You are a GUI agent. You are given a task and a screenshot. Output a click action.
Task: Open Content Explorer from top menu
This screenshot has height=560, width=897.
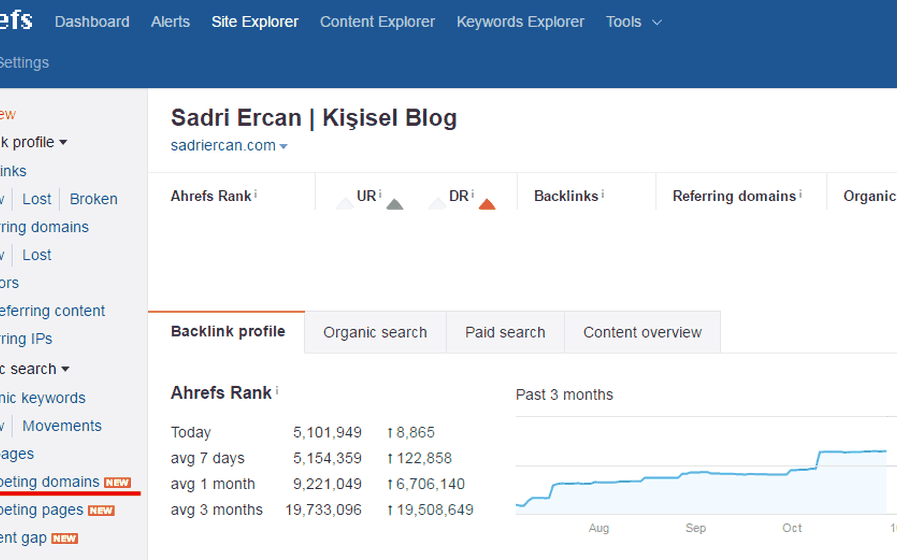tap(377, 22)
